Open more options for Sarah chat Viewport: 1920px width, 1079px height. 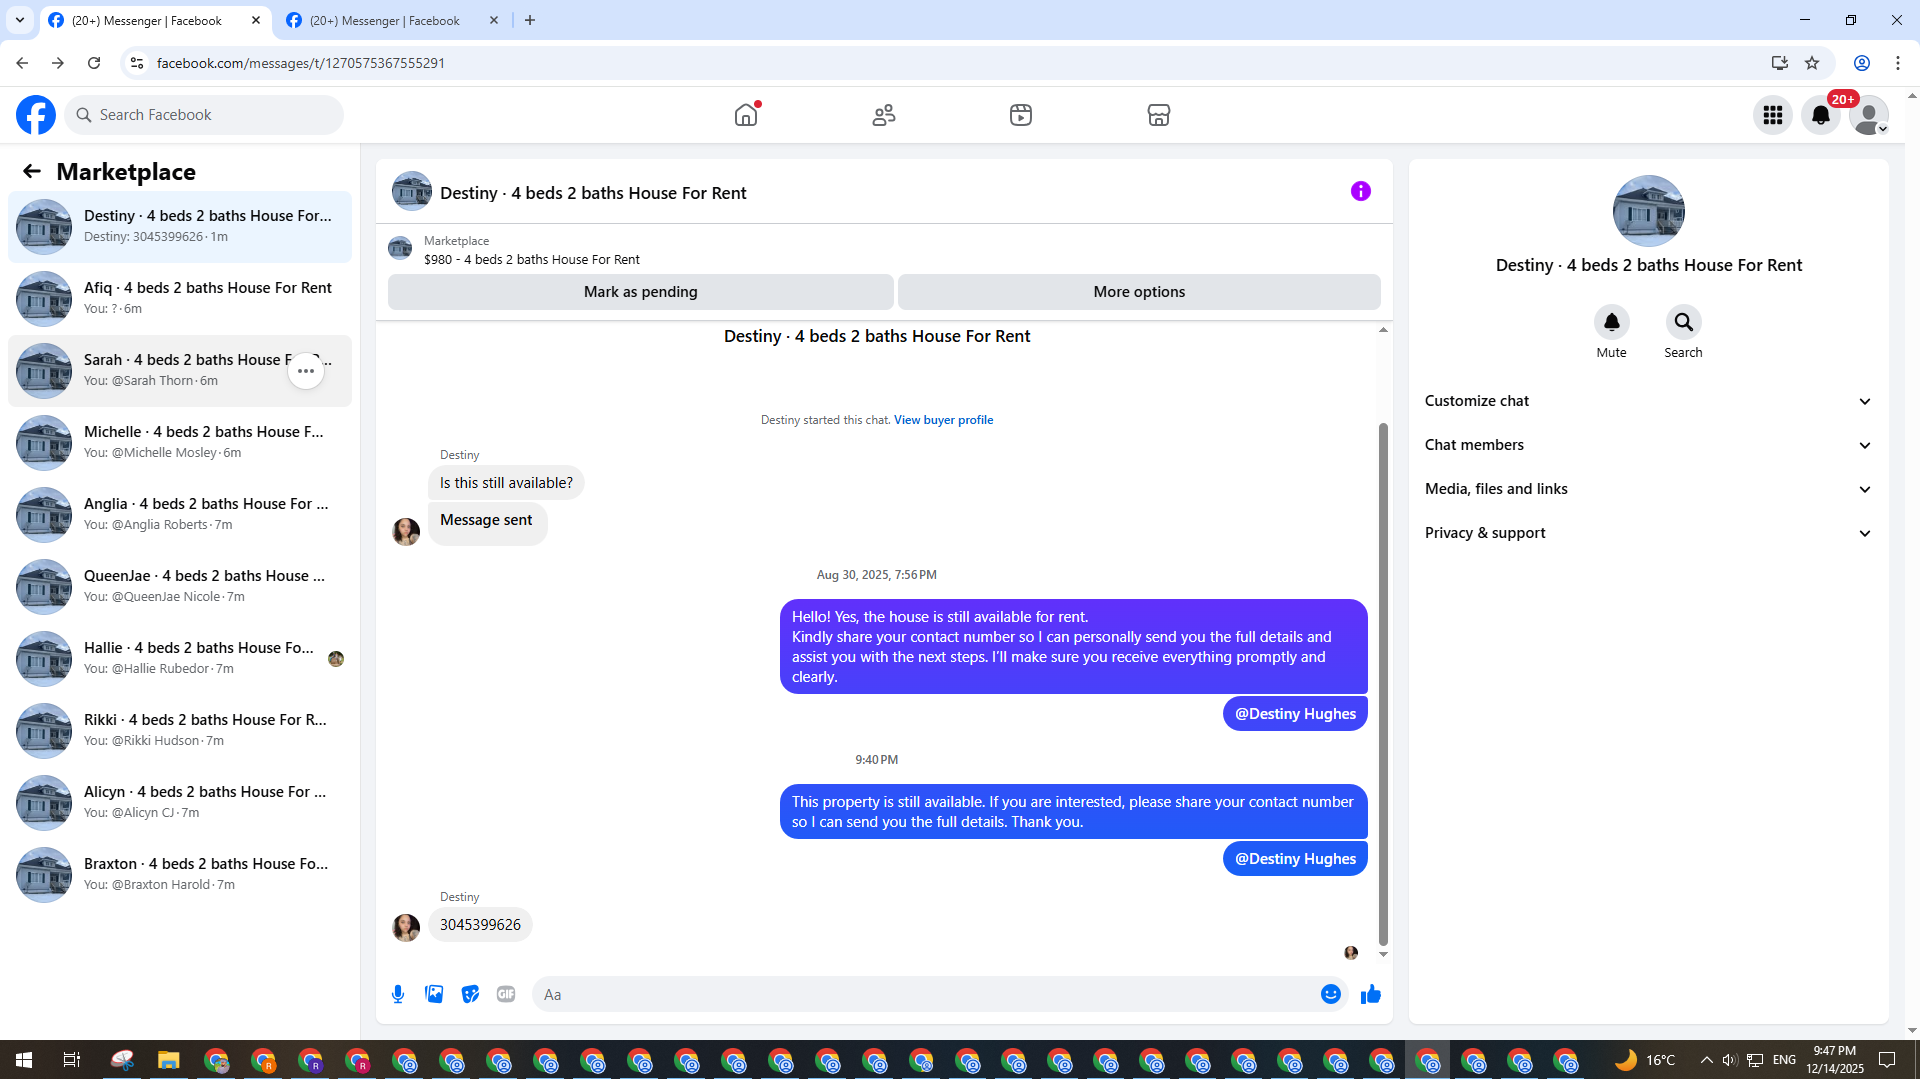click(306, 371)
